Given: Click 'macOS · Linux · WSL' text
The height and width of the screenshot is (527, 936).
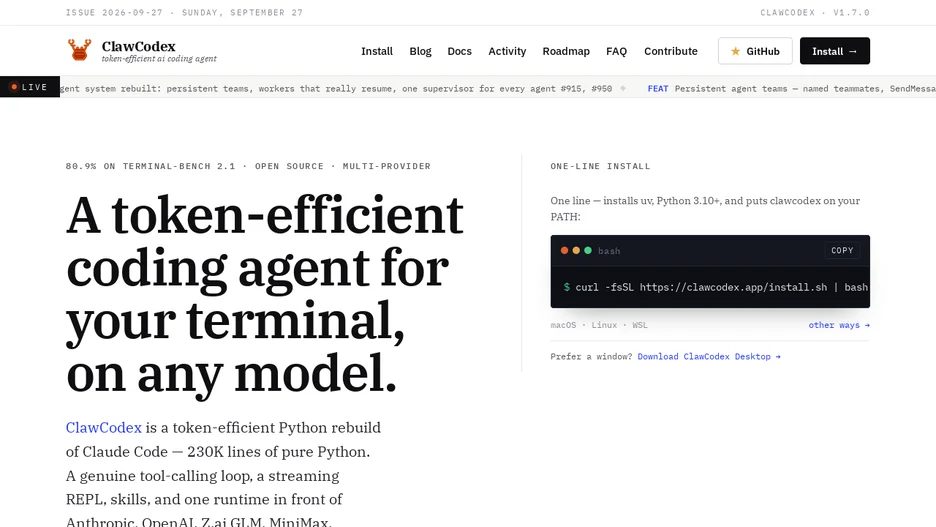Looking at the screenshot, I should [599, 325].
